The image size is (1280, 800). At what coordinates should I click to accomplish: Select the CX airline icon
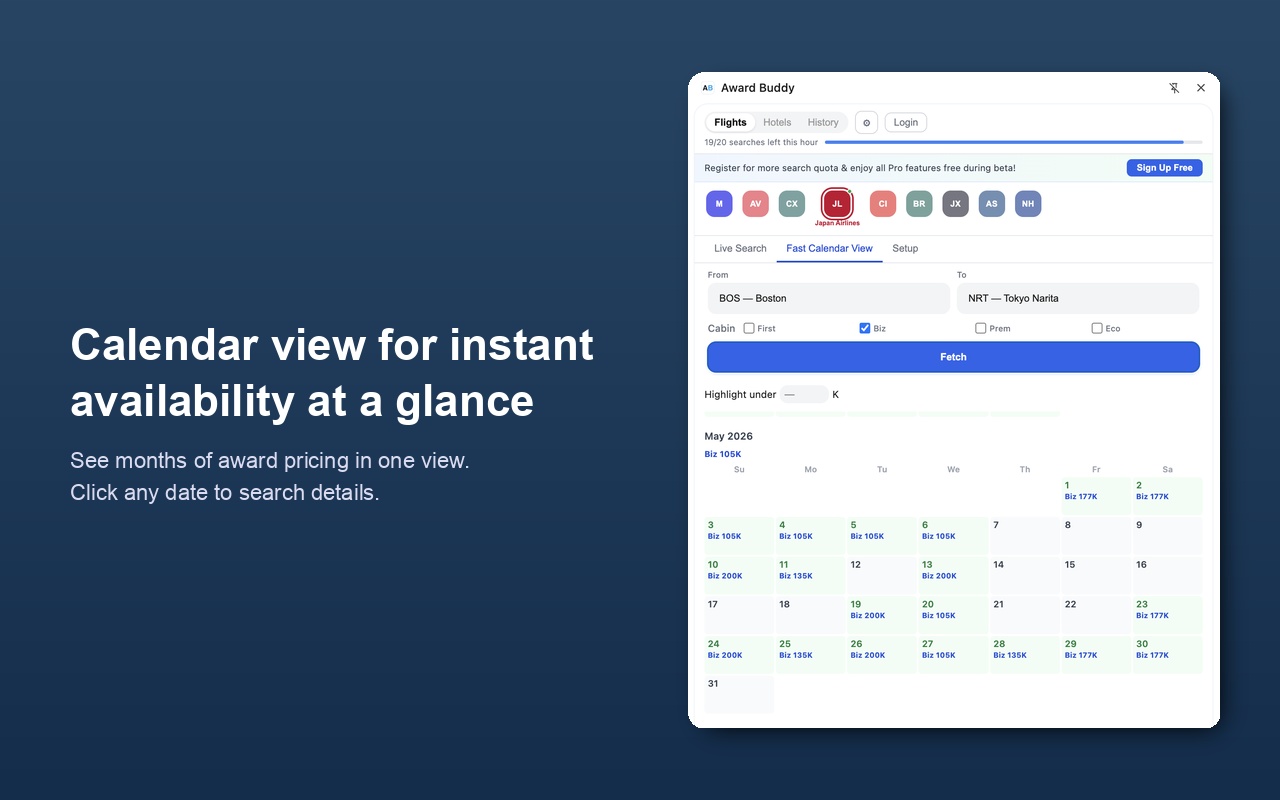[791, 204]
